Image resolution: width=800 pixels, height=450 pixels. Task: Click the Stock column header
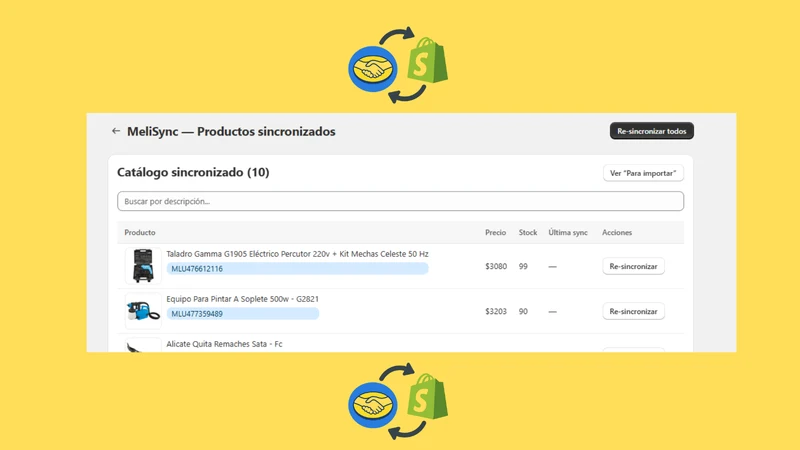tap(528, 232)
